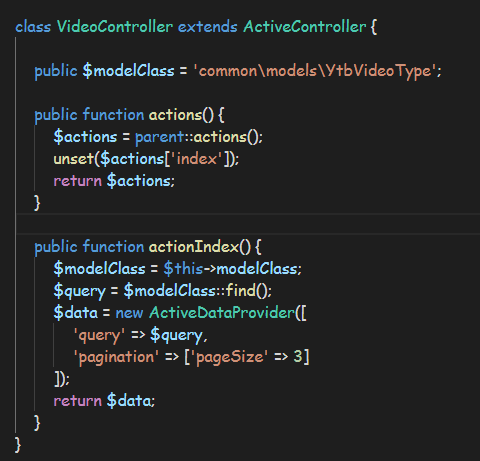Click the class name VideoController

(x=115, y=27)
